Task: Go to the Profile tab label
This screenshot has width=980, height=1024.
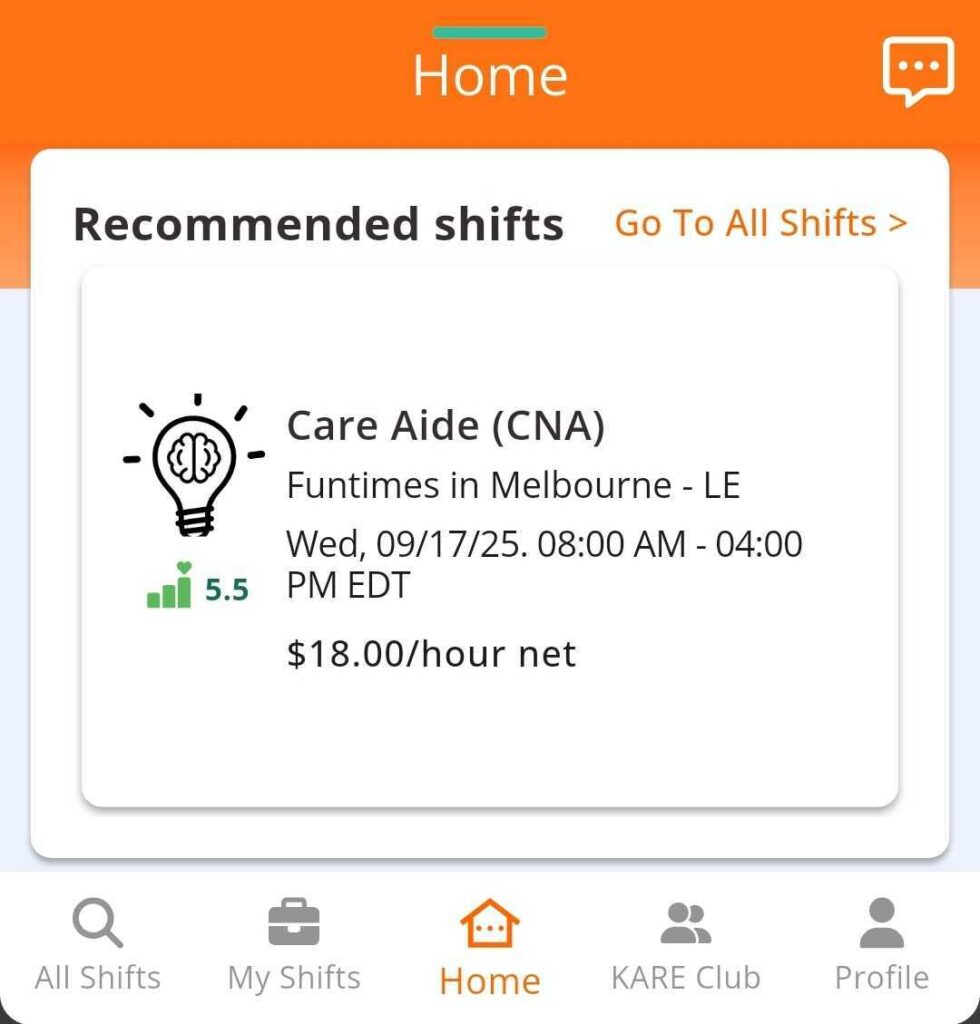Action: pyautogui.click(x=882, y=977)
